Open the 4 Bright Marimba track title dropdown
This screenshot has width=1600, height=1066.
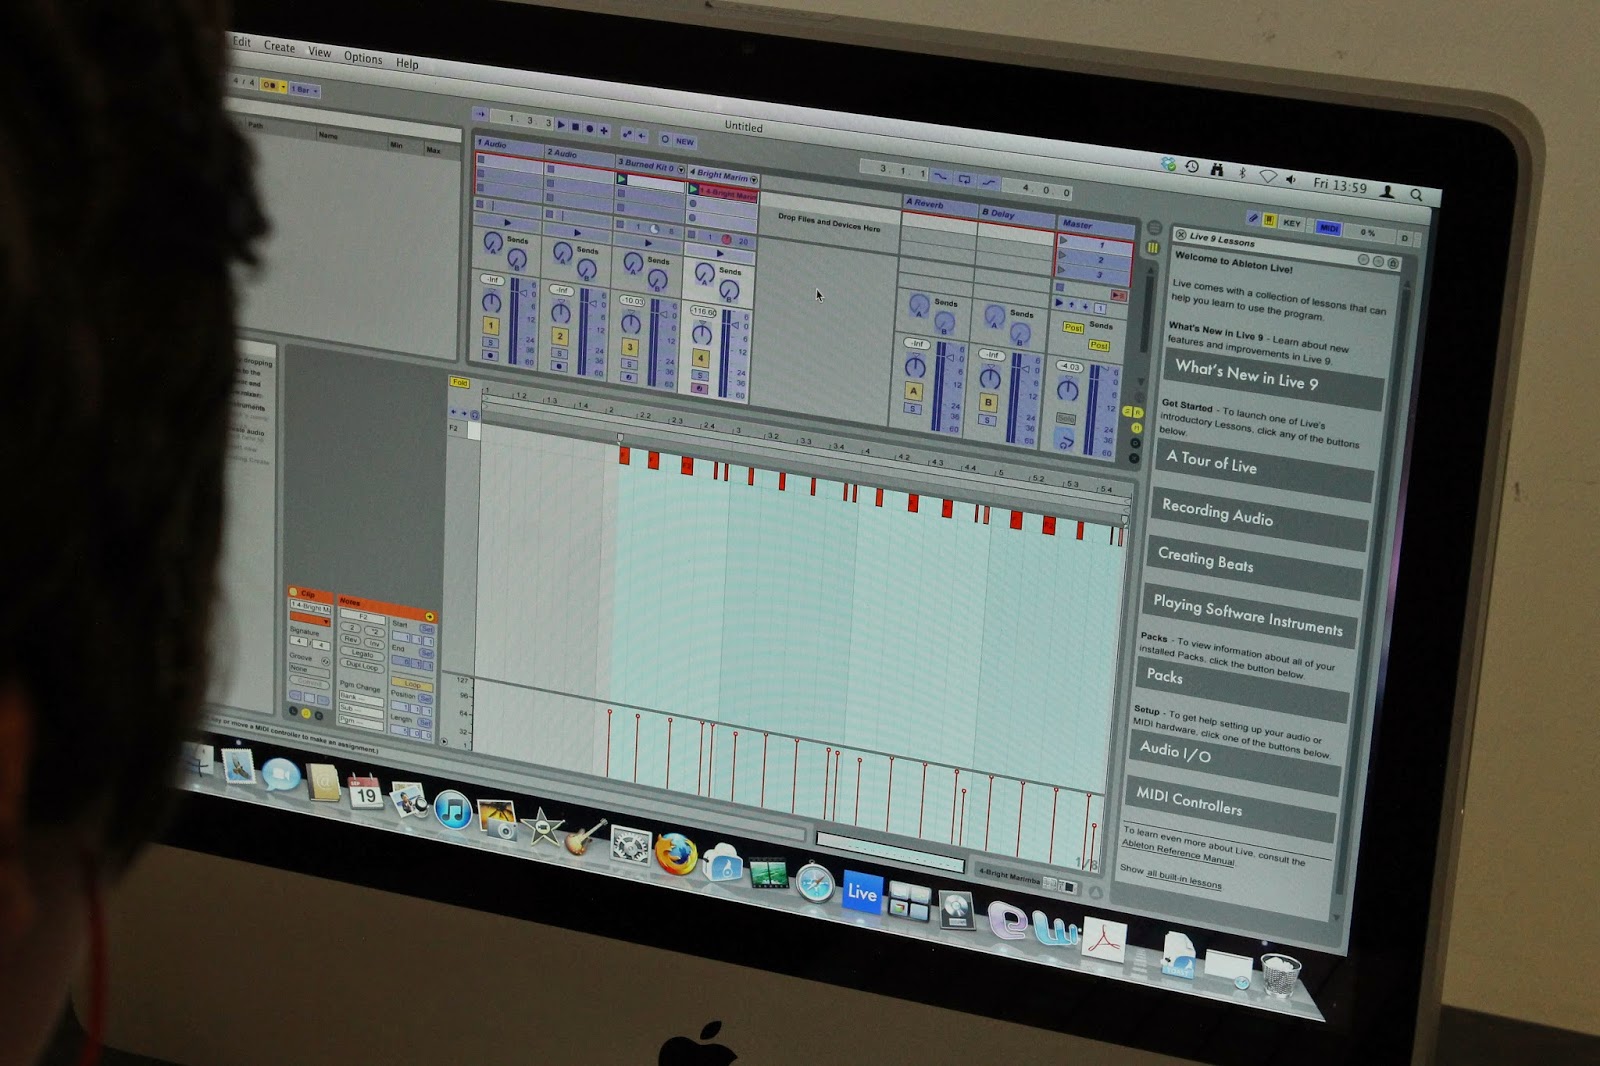[x=753, y=180]
